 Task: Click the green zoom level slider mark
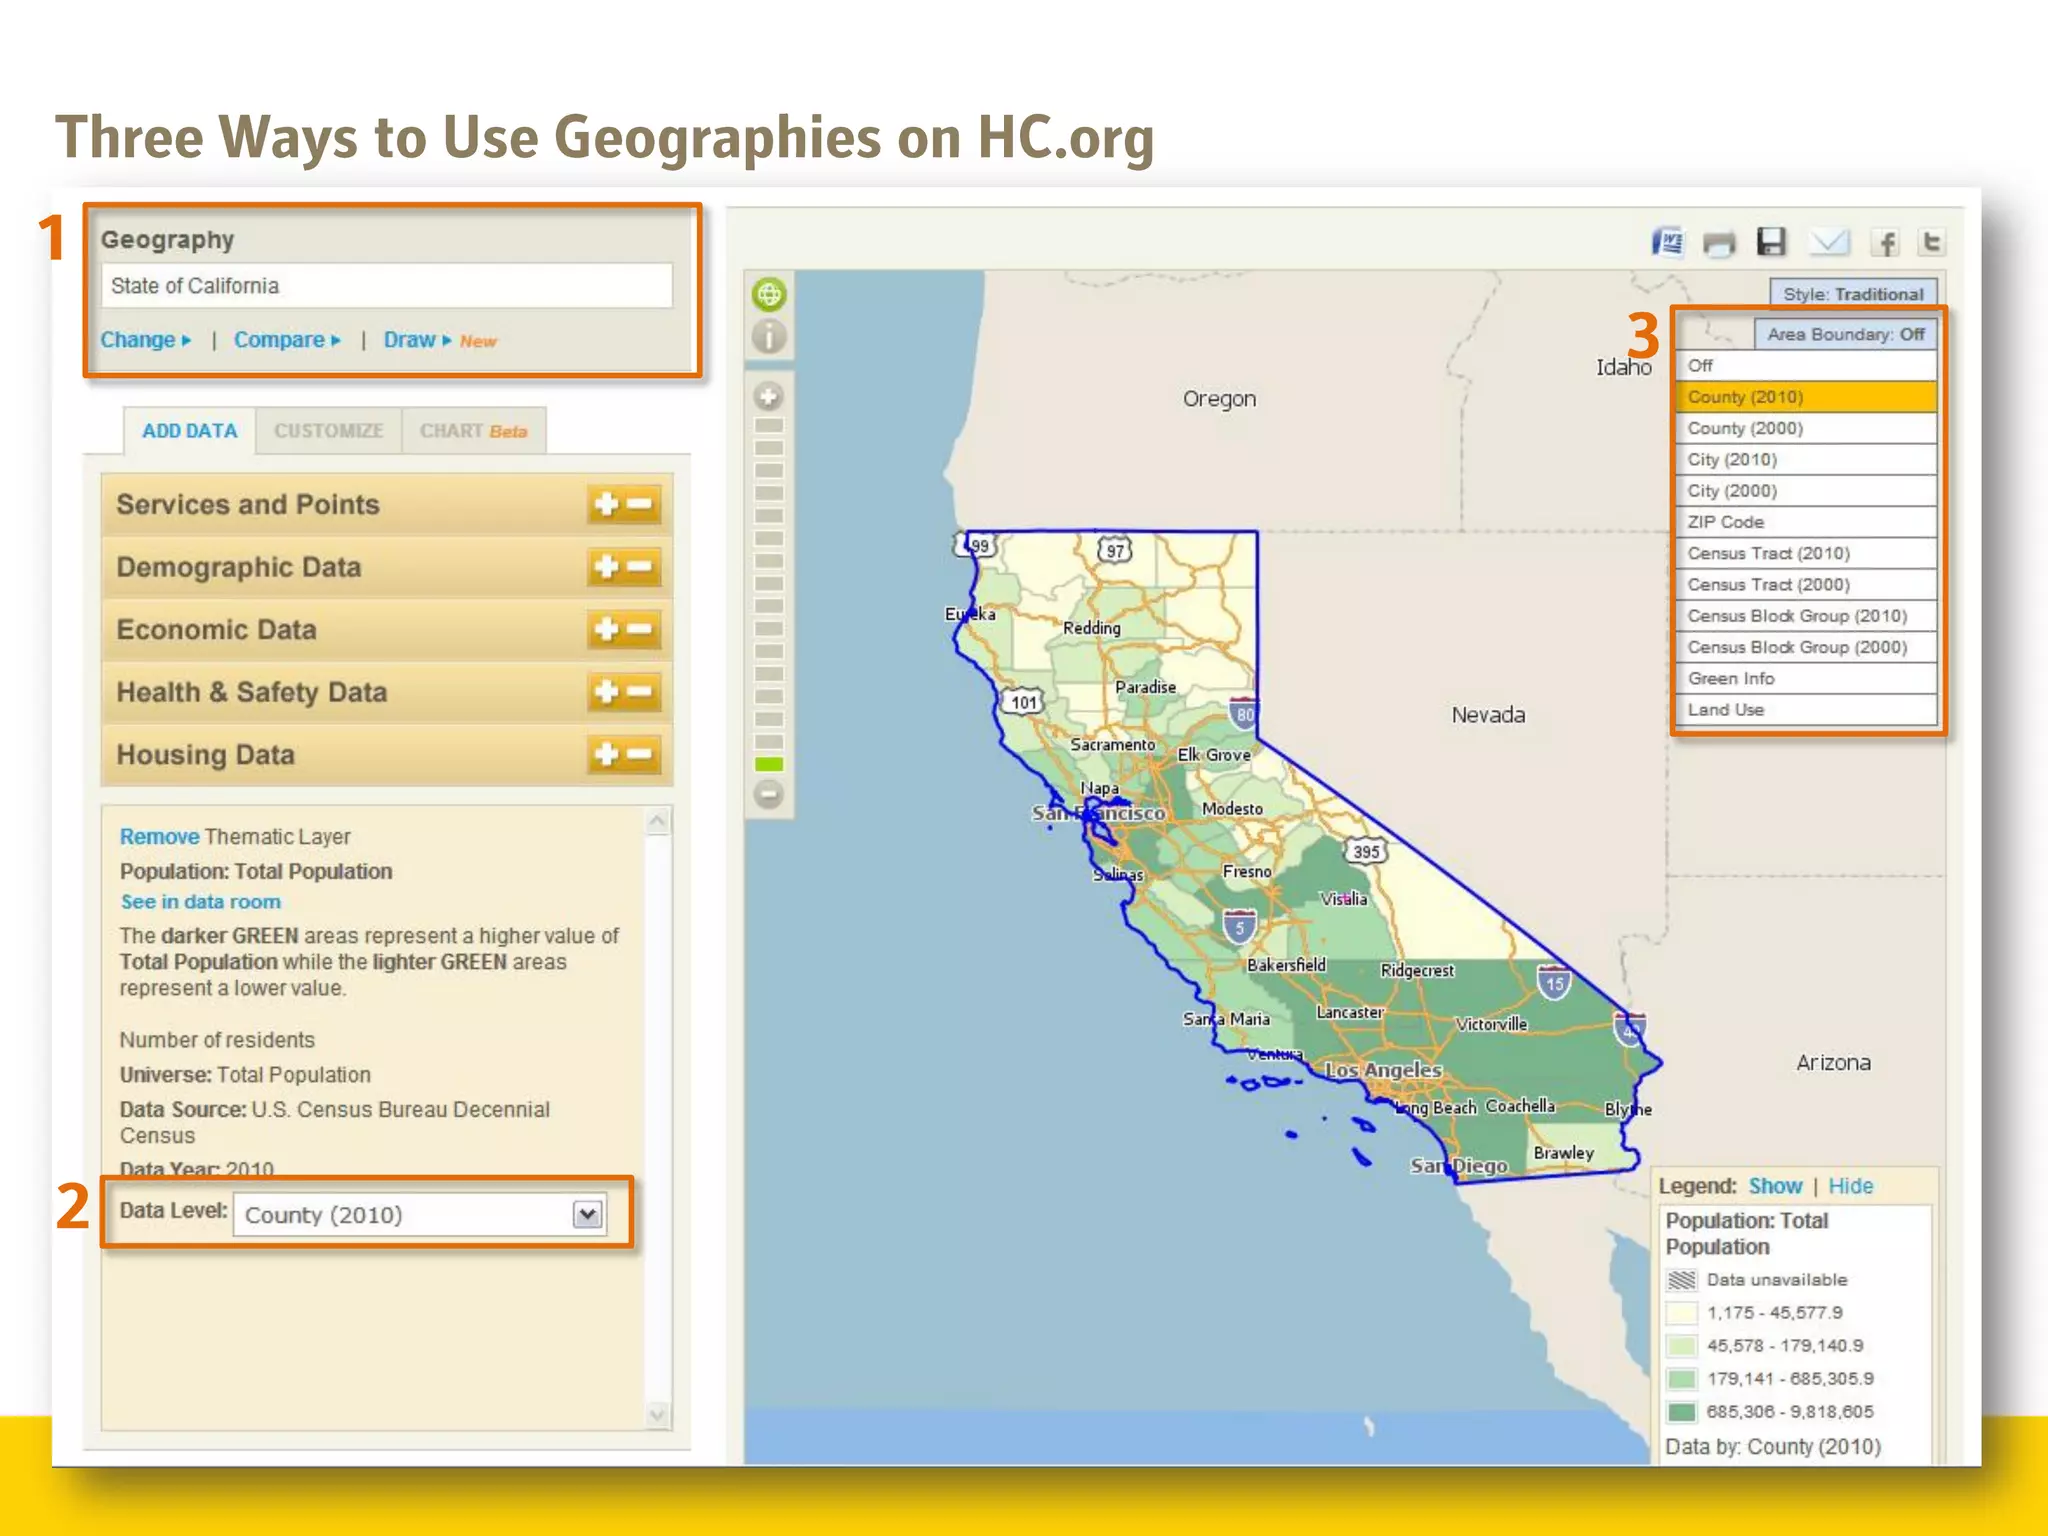769,764
